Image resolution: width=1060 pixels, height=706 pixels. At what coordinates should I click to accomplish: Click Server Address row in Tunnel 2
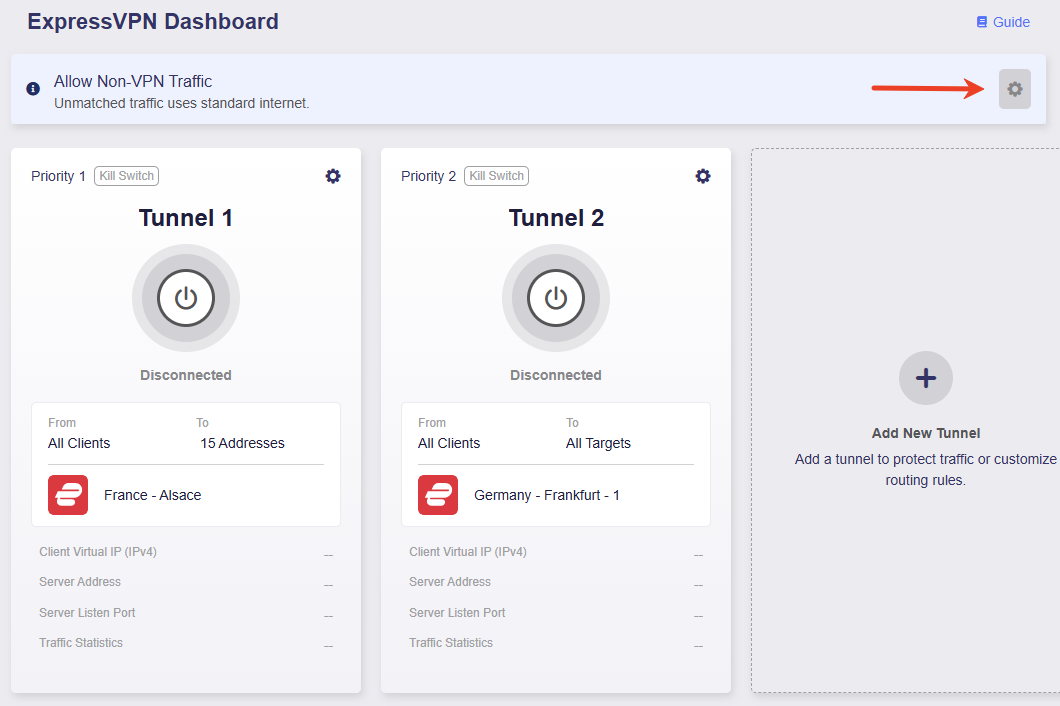(556, 582)
